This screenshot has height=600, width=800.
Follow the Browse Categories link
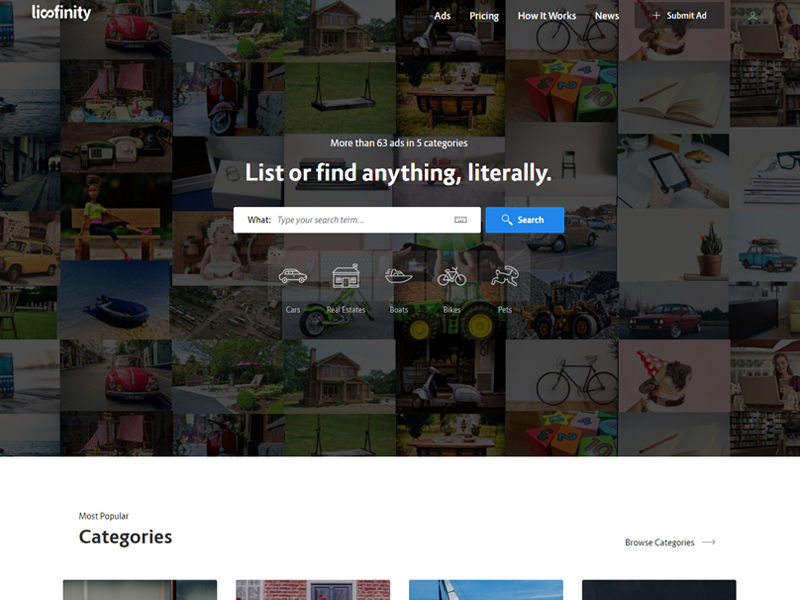pos(660,542)
